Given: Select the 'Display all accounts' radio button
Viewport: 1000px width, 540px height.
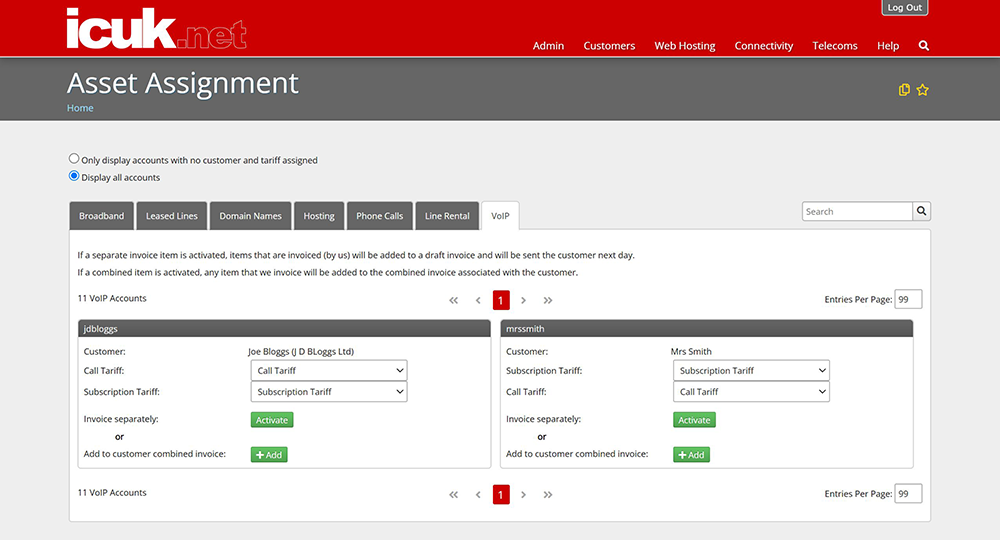Looking at the screenshot, I should pyautogui.click(x=74, y=176).
